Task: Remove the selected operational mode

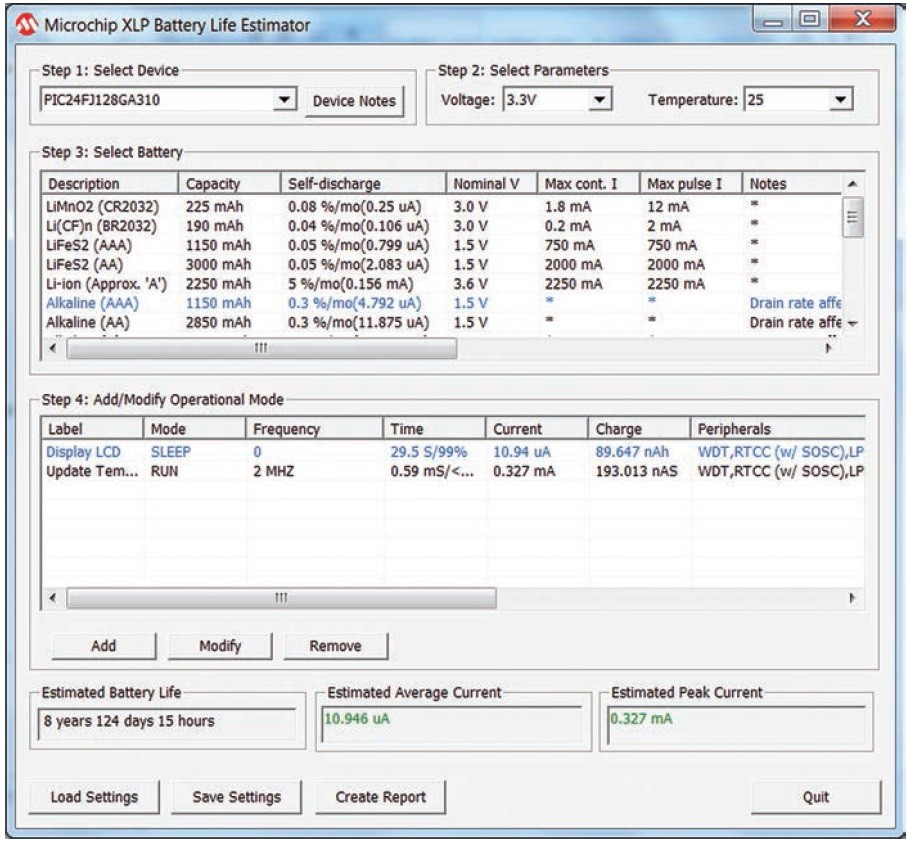Action: (x=335, y=646)
